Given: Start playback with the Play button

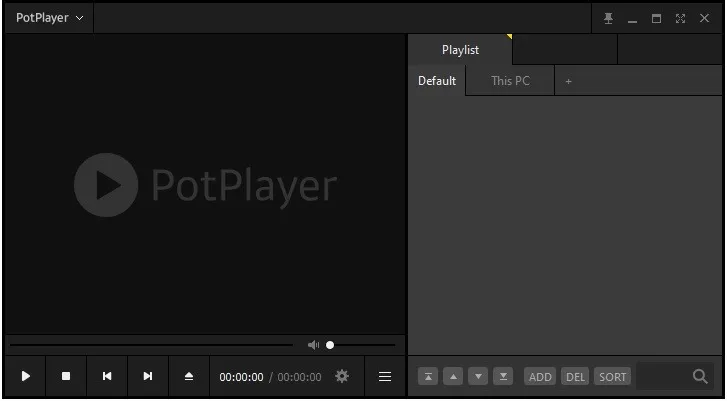Looking at the screenshot, I should [26, 376].
